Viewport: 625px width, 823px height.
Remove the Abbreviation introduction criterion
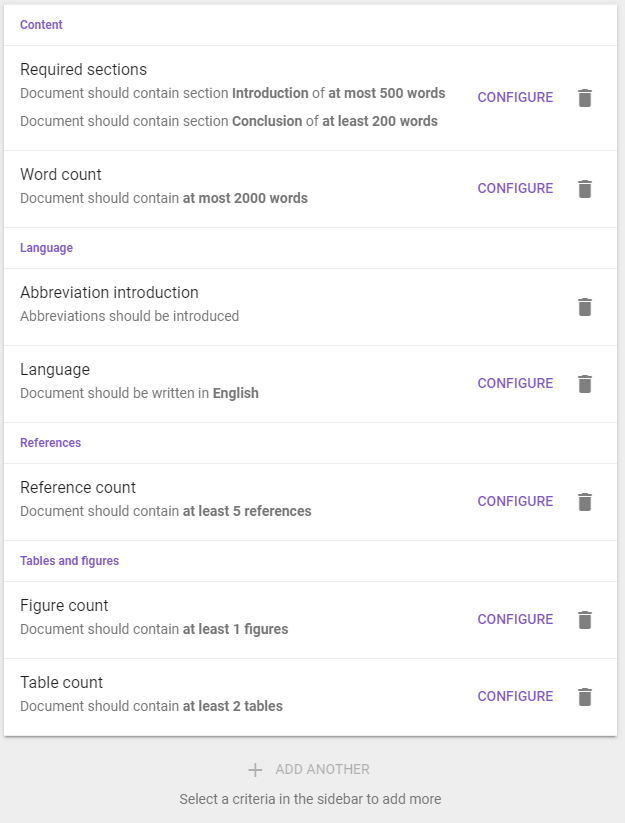coord(585,307)
